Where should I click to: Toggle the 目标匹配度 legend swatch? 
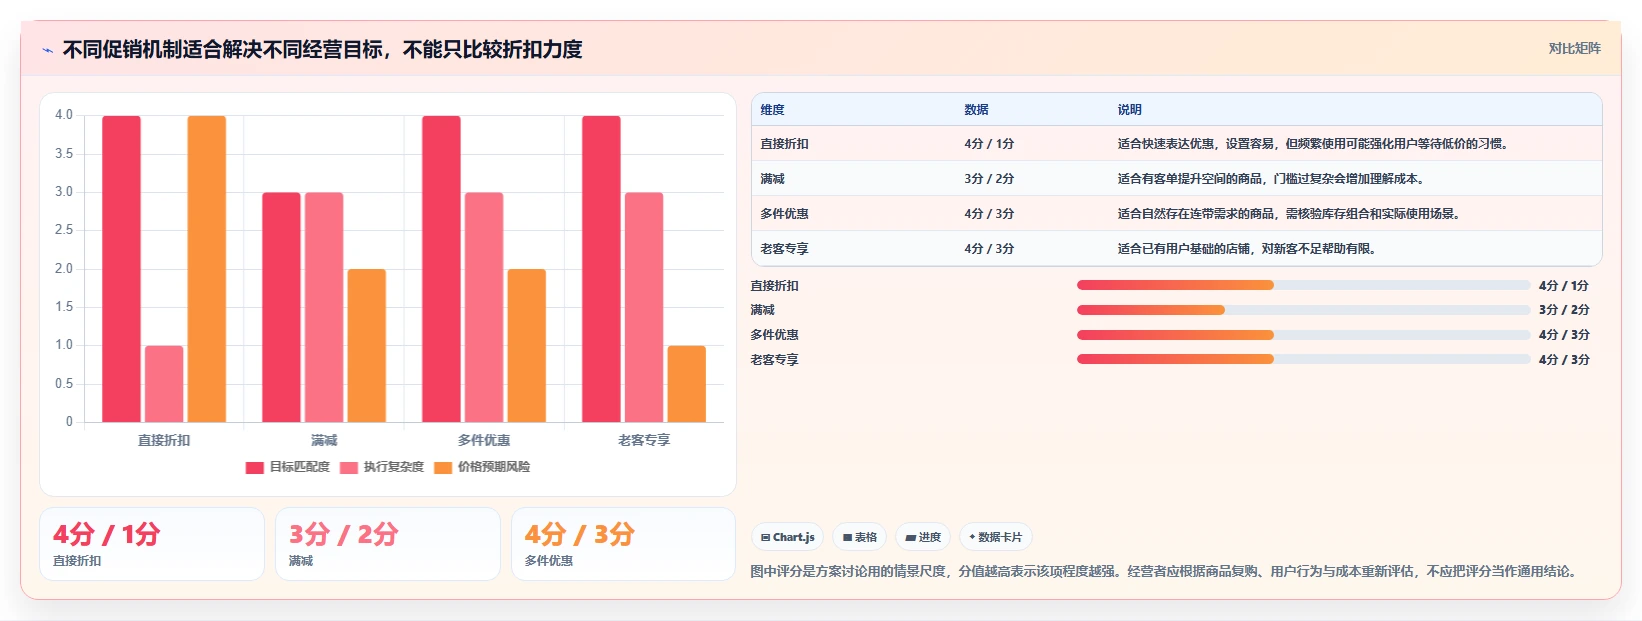(254, 468)
